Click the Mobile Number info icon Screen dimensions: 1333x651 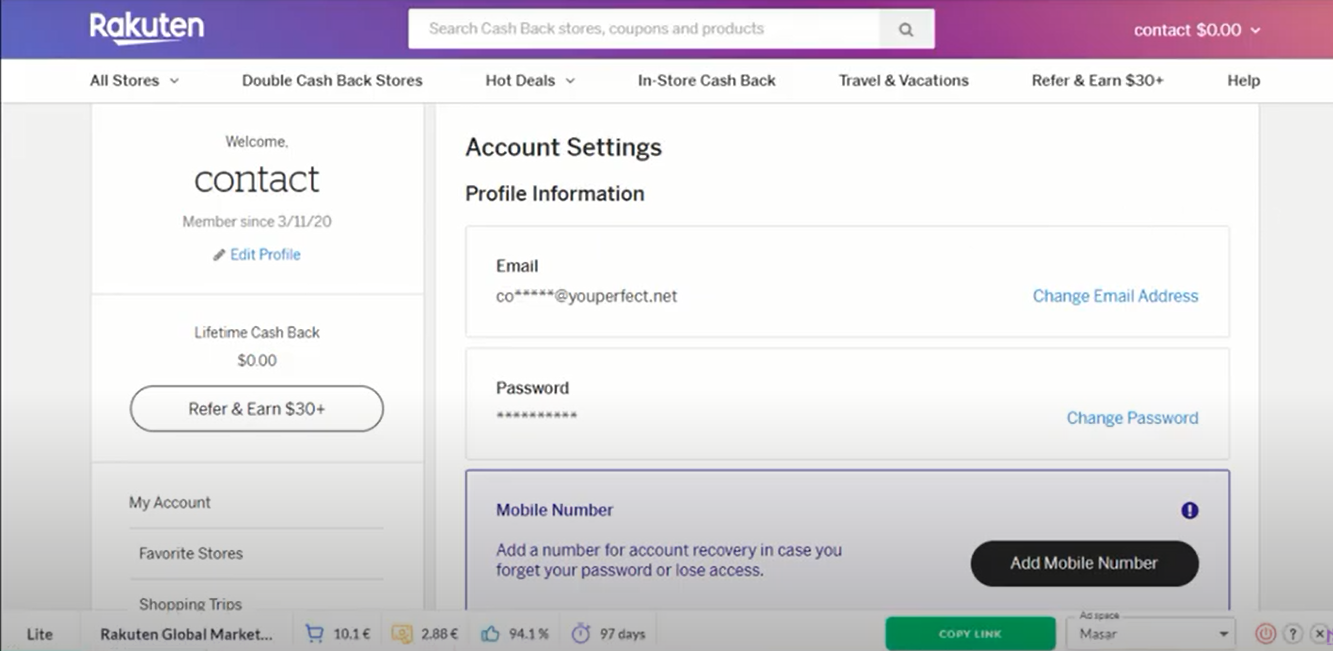point(1189,510)
